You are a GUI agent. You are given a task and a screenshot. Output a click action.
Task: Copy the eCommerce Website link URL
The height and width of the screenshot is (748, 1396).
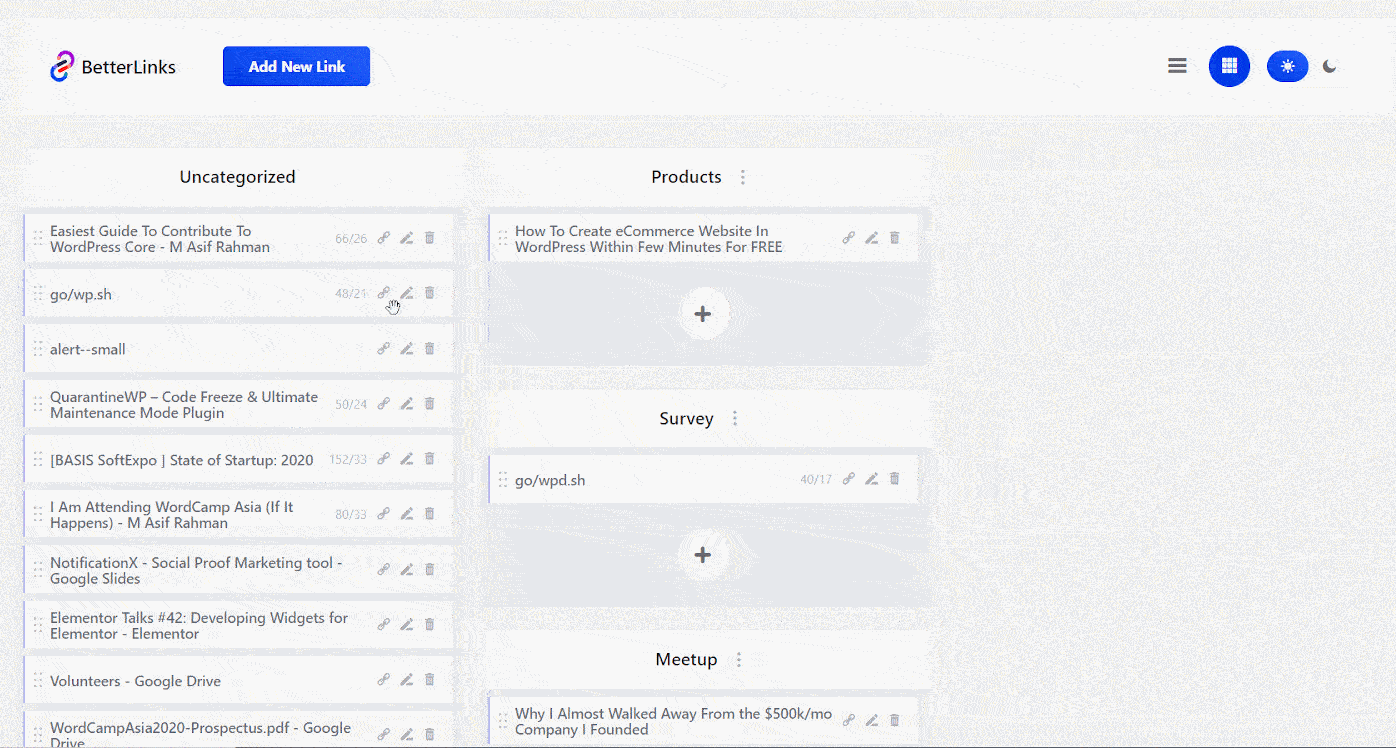tap(848, 238)
